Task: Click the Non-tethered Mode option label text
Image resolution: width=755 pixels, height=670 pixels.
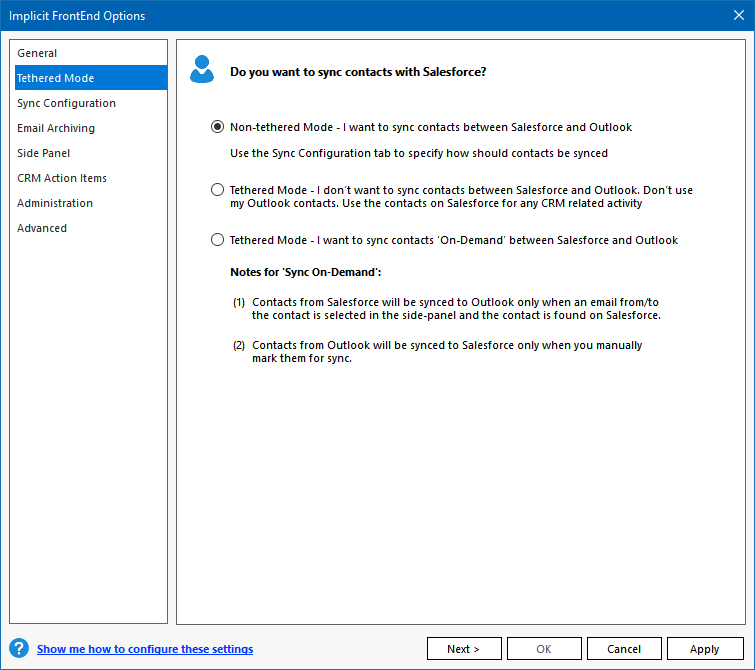Action: click(x=431, y=127)
